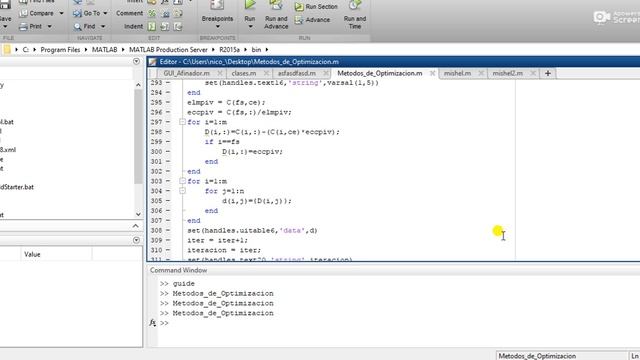Toggle a breakpoint on line 305

coord(168,201)
